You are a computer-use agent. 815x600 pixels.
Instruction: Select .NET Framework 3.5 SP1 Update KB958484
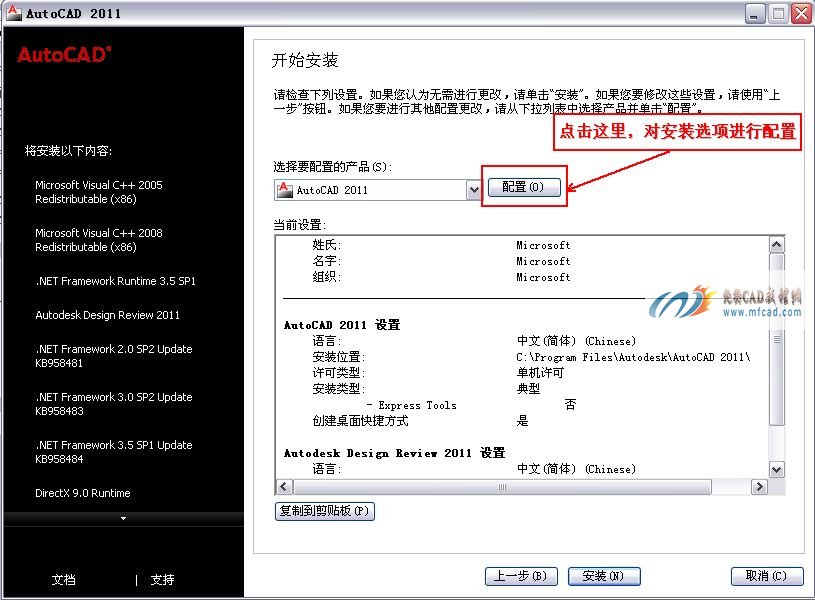point(114,452)
